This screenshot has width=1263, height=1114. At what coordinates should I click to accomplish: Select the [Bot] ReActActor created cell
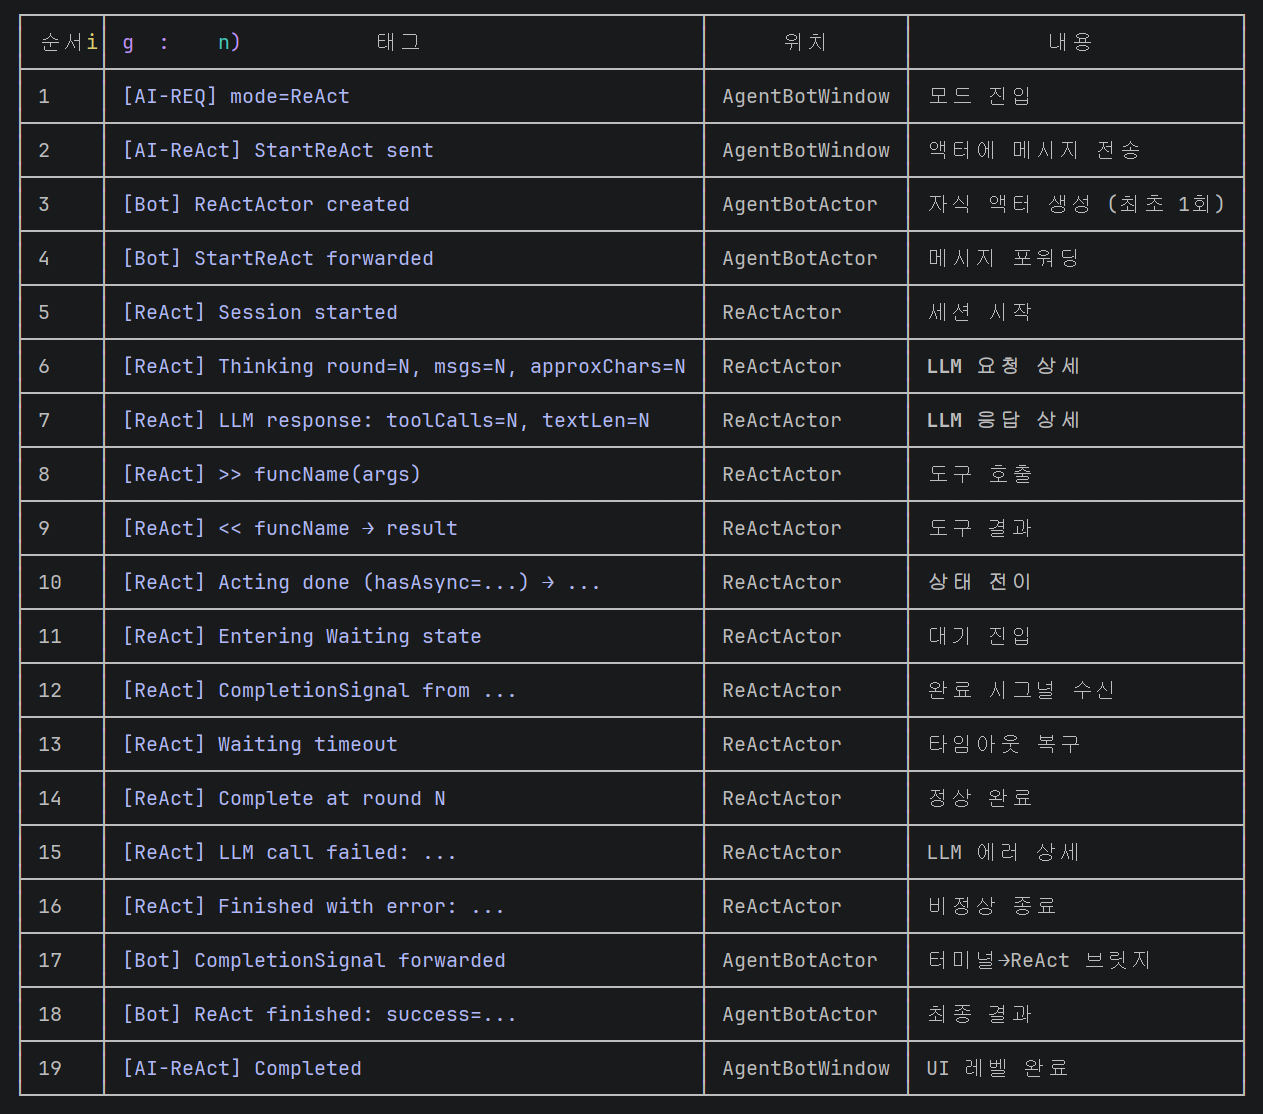[266, 205]
